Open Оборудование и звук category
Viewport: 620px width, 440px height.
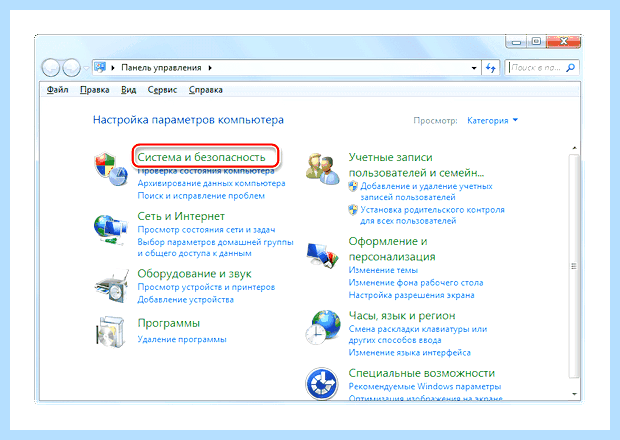(194, 274)
